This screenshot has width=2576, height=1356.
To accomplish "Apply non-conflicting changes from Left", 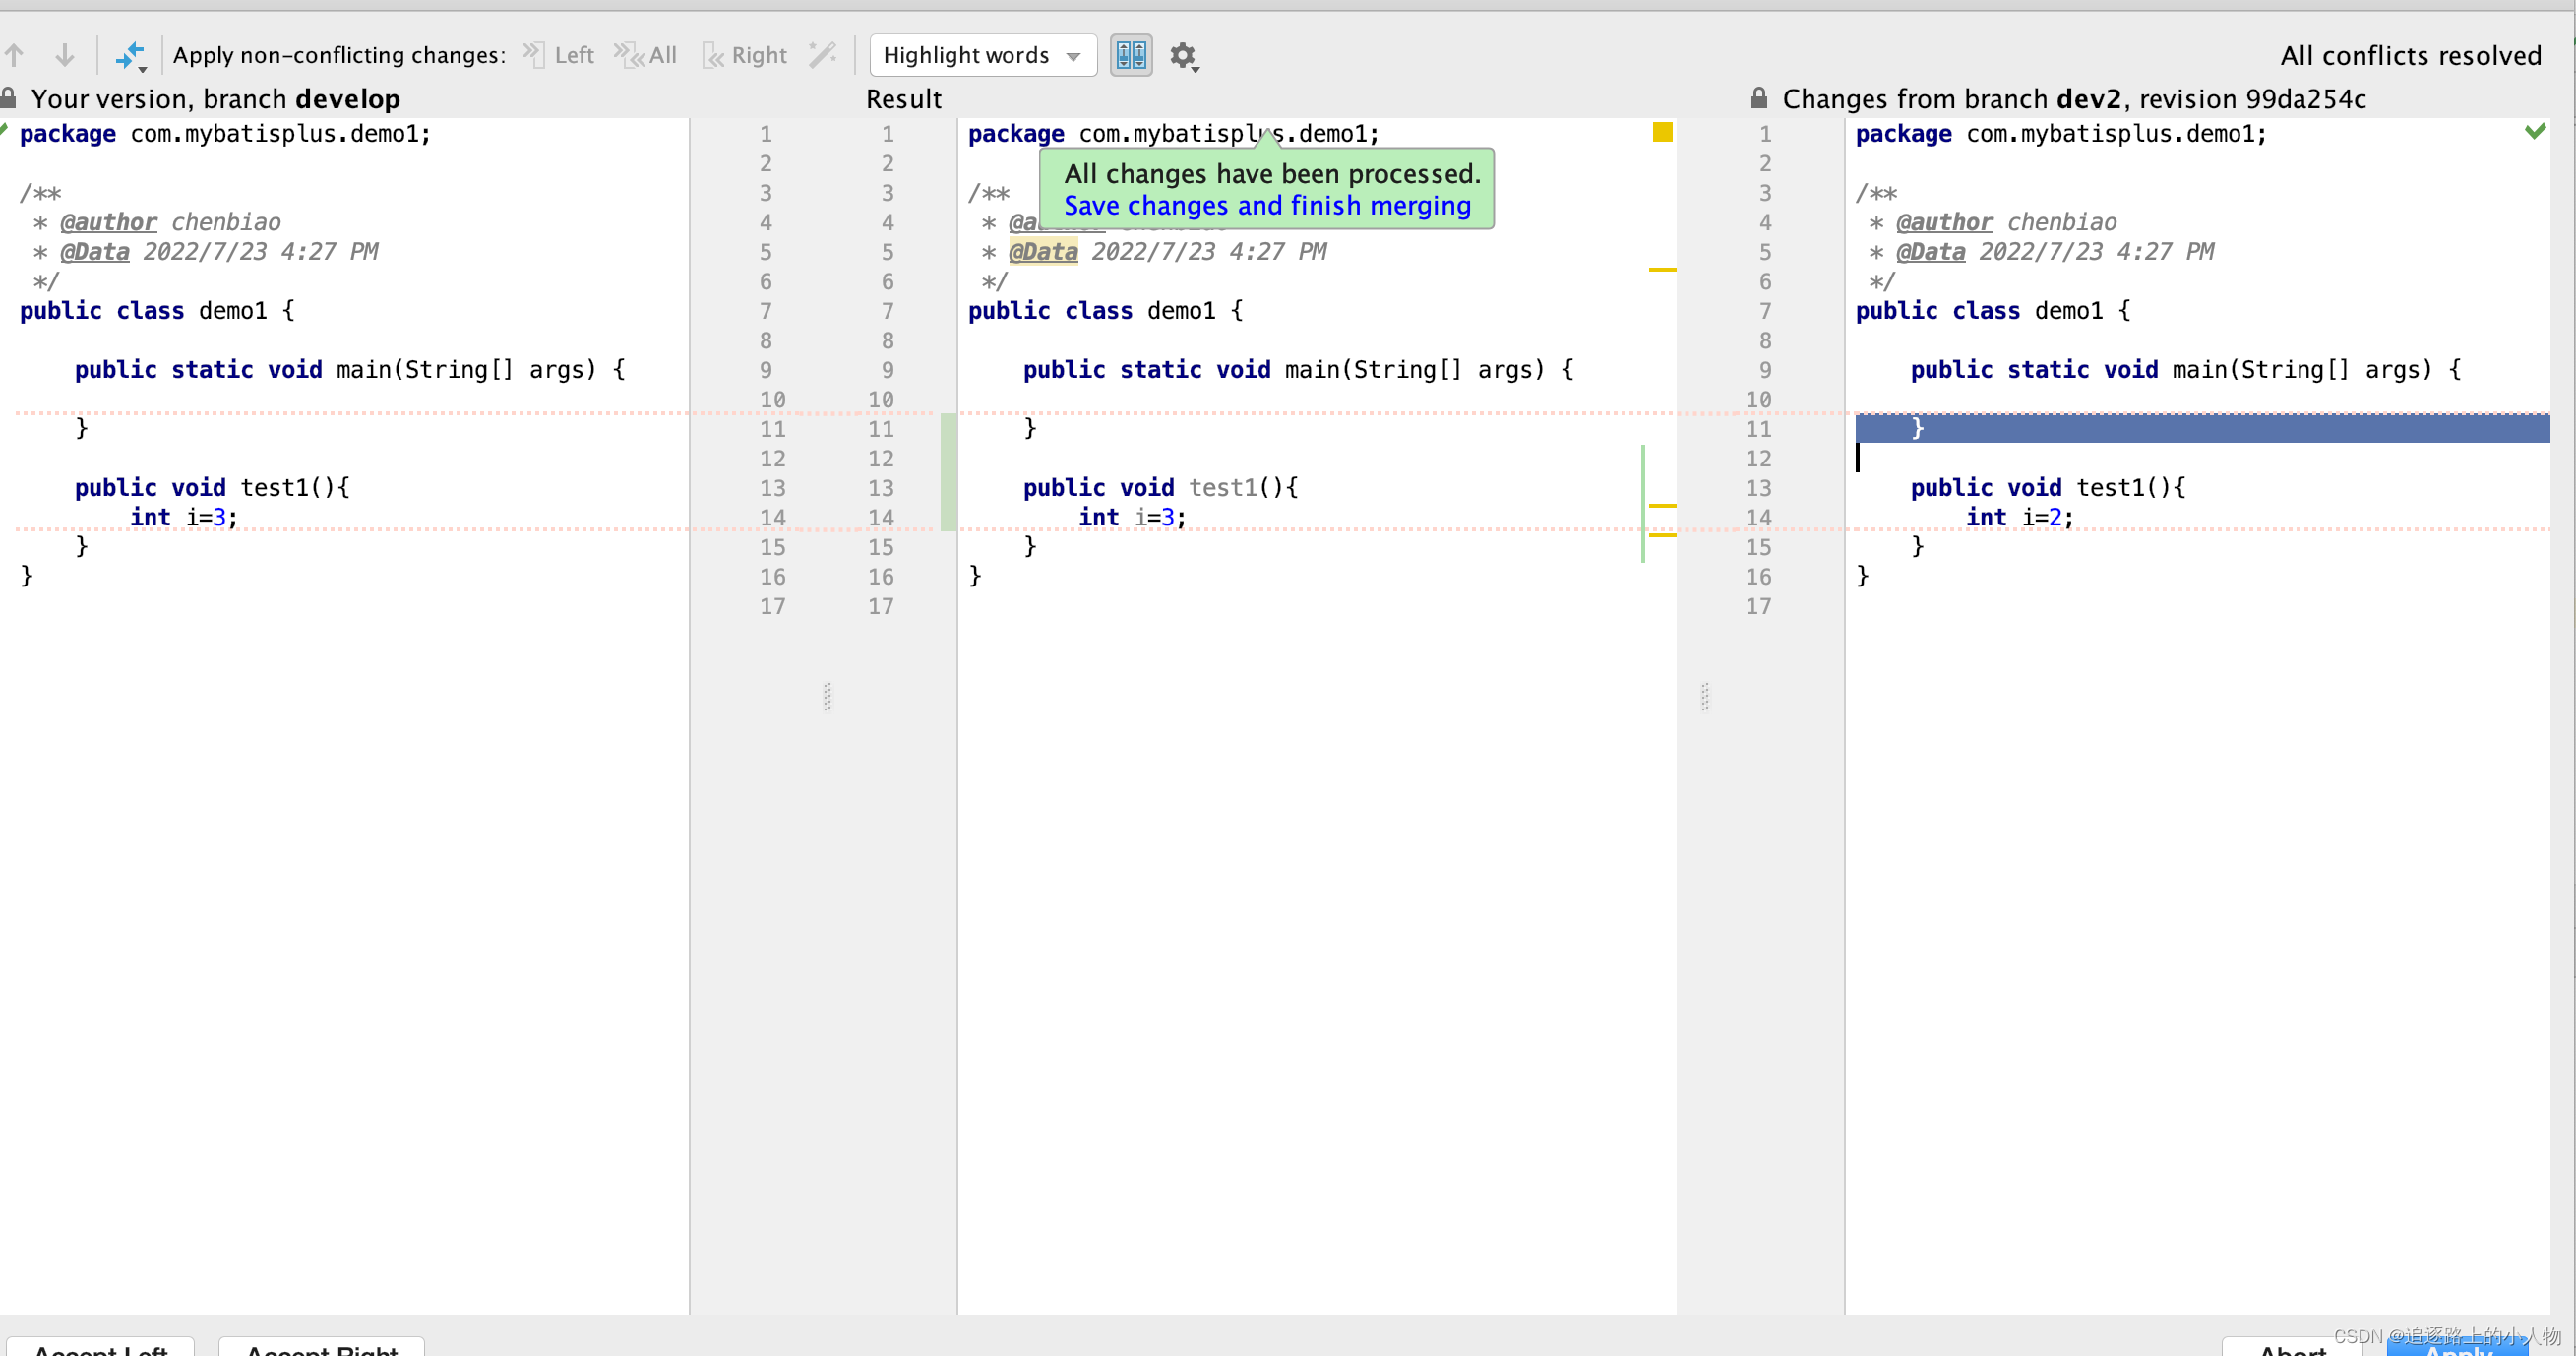I will click(560, 55).
